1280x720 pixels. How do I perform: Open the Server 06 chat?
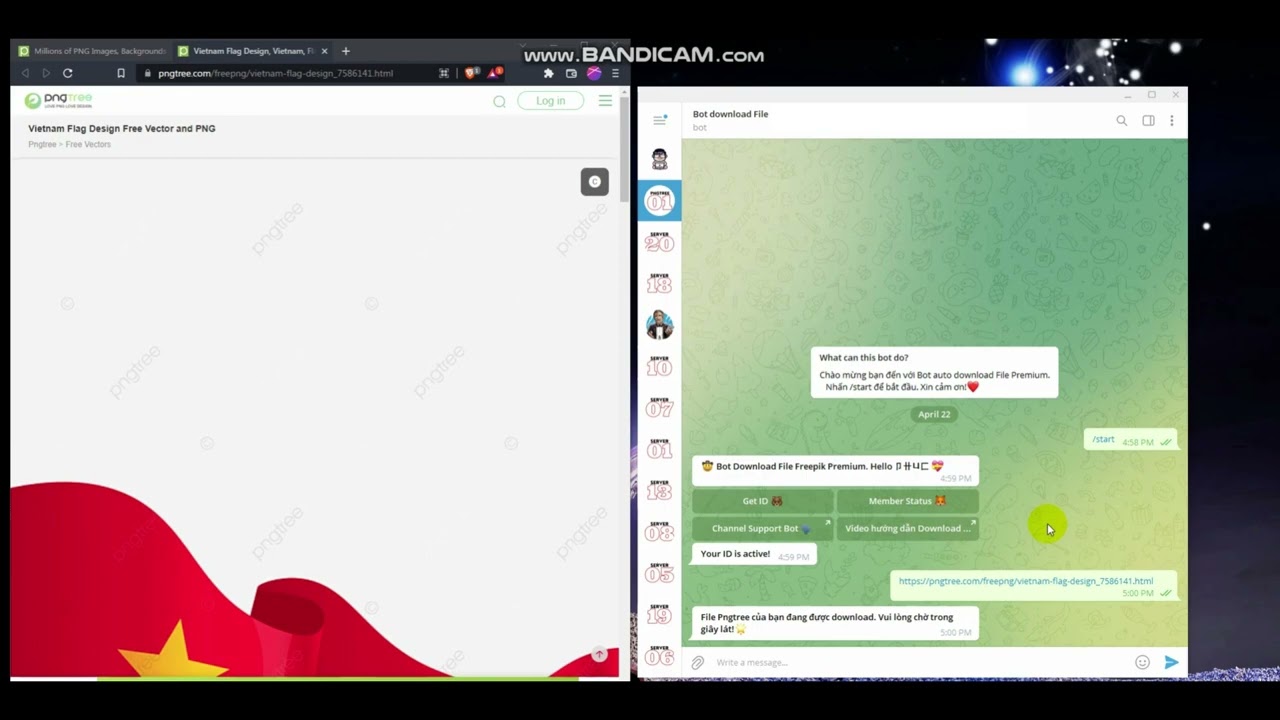[x=659, y=654]
